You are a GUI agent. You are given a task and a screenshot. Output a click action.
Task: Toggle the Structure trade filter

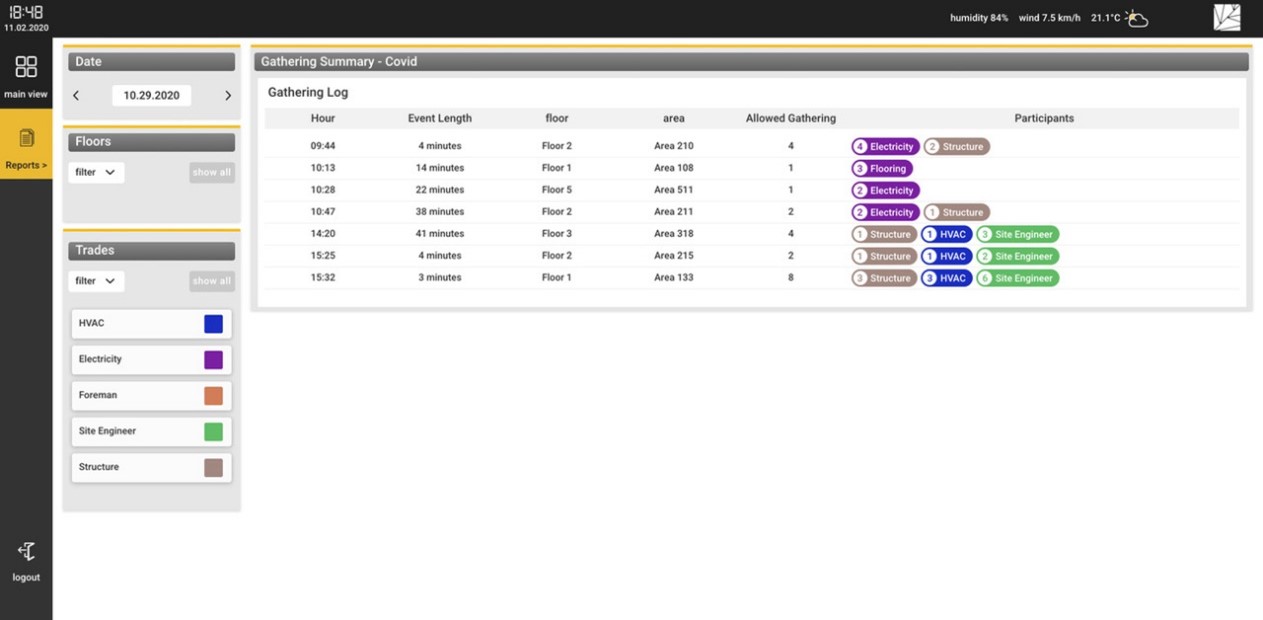tap(151, 467)
